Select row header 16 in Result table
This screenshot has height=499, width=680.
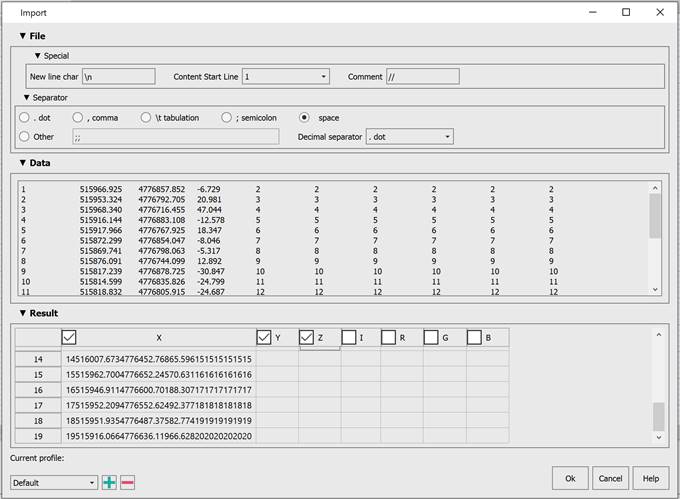pyautogui.click(x=38, y=390)
